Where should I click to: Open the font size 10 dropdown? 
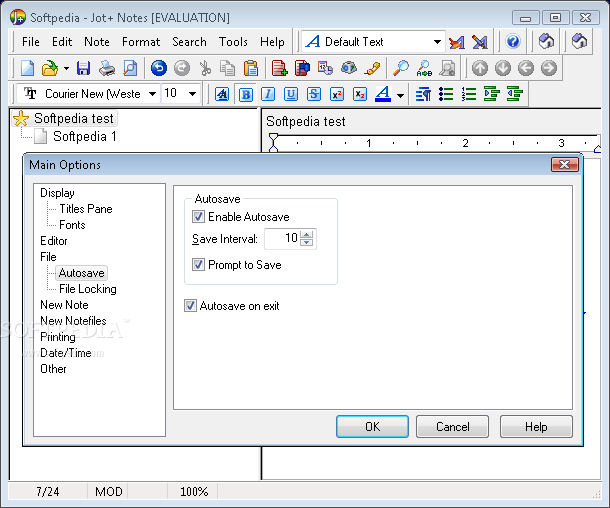click(x=192, y=94)
